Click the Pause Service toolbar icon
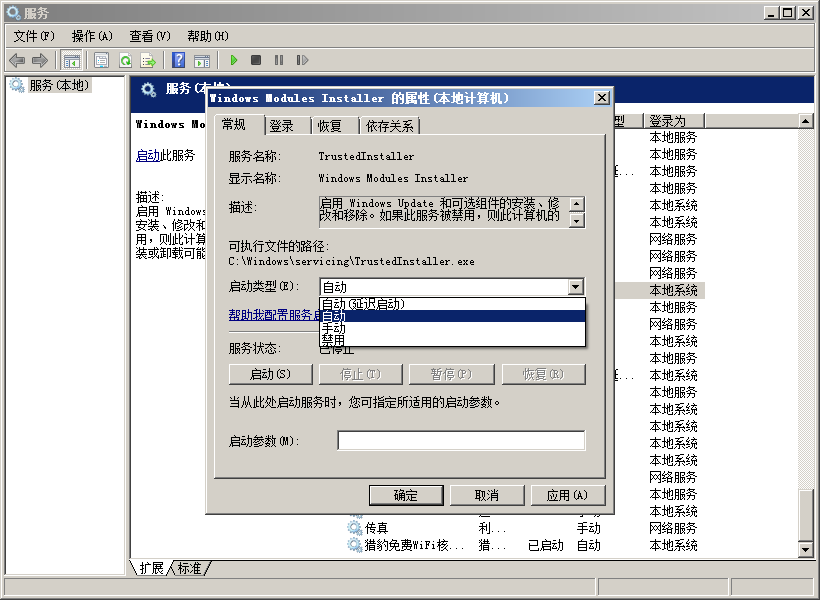 point(279,60)
